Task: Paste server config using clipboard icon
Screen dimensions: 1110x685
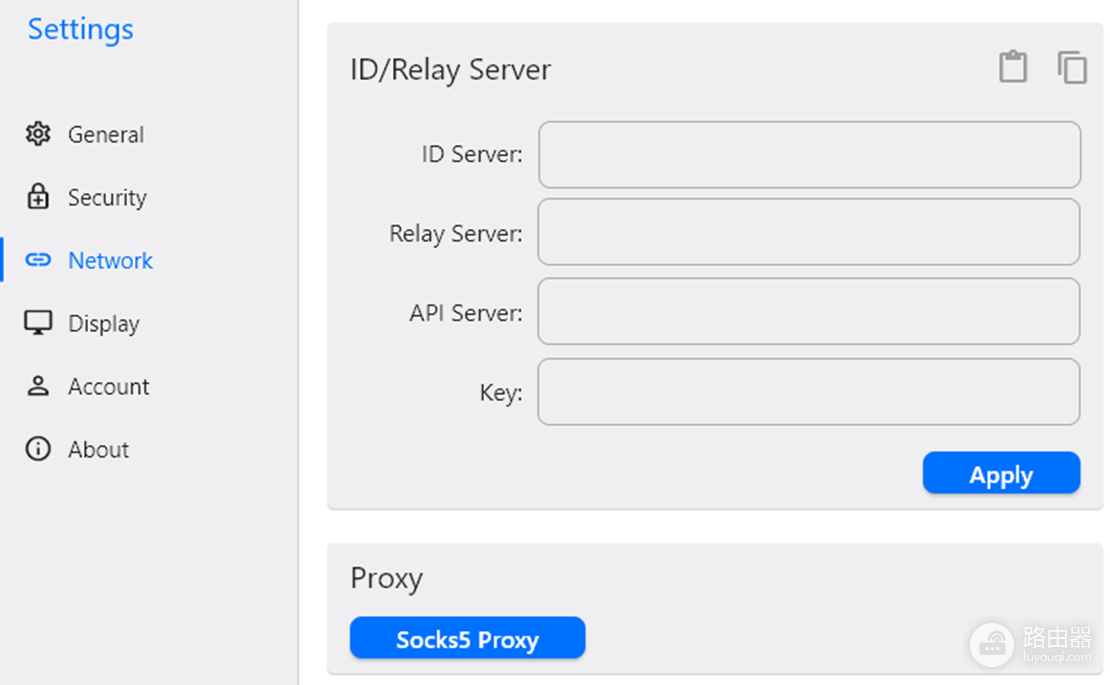Action: point(1013,67)
